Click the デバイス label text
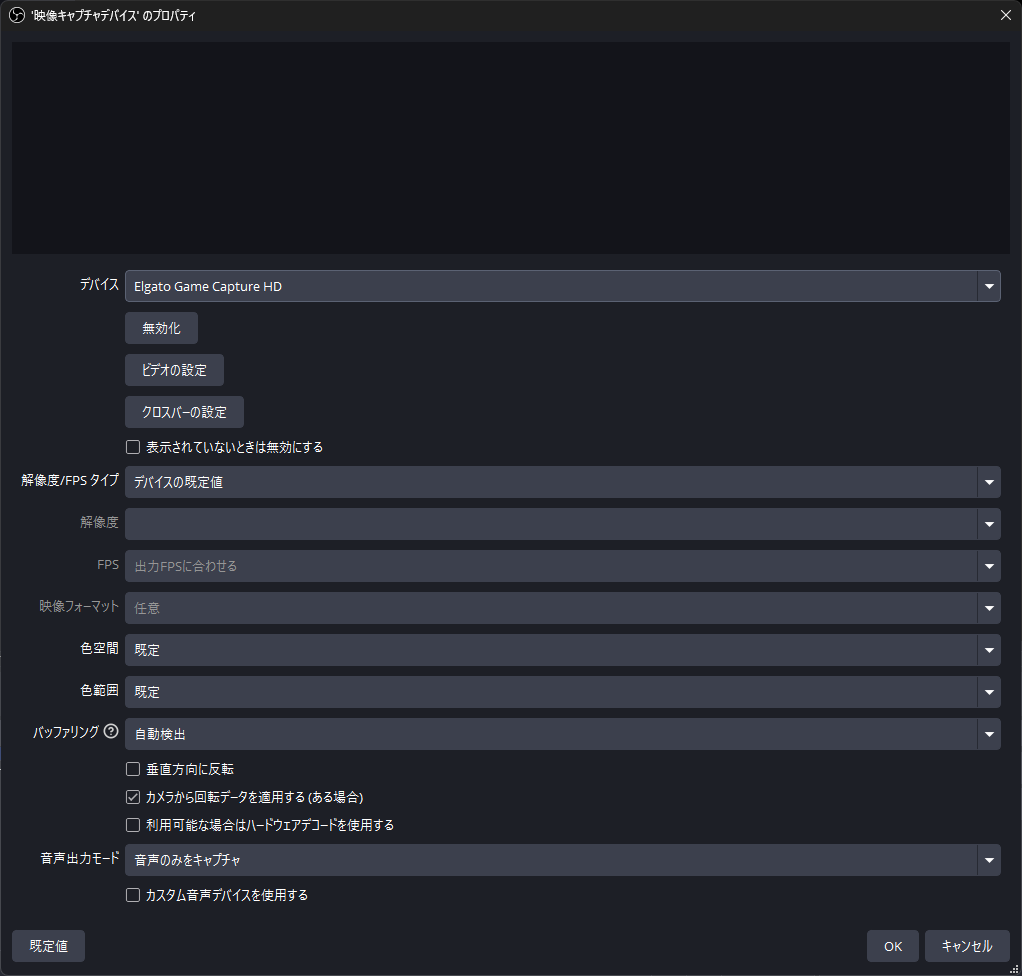The image size is (1022, 976). pyautogui.click(x=99, y=284)
